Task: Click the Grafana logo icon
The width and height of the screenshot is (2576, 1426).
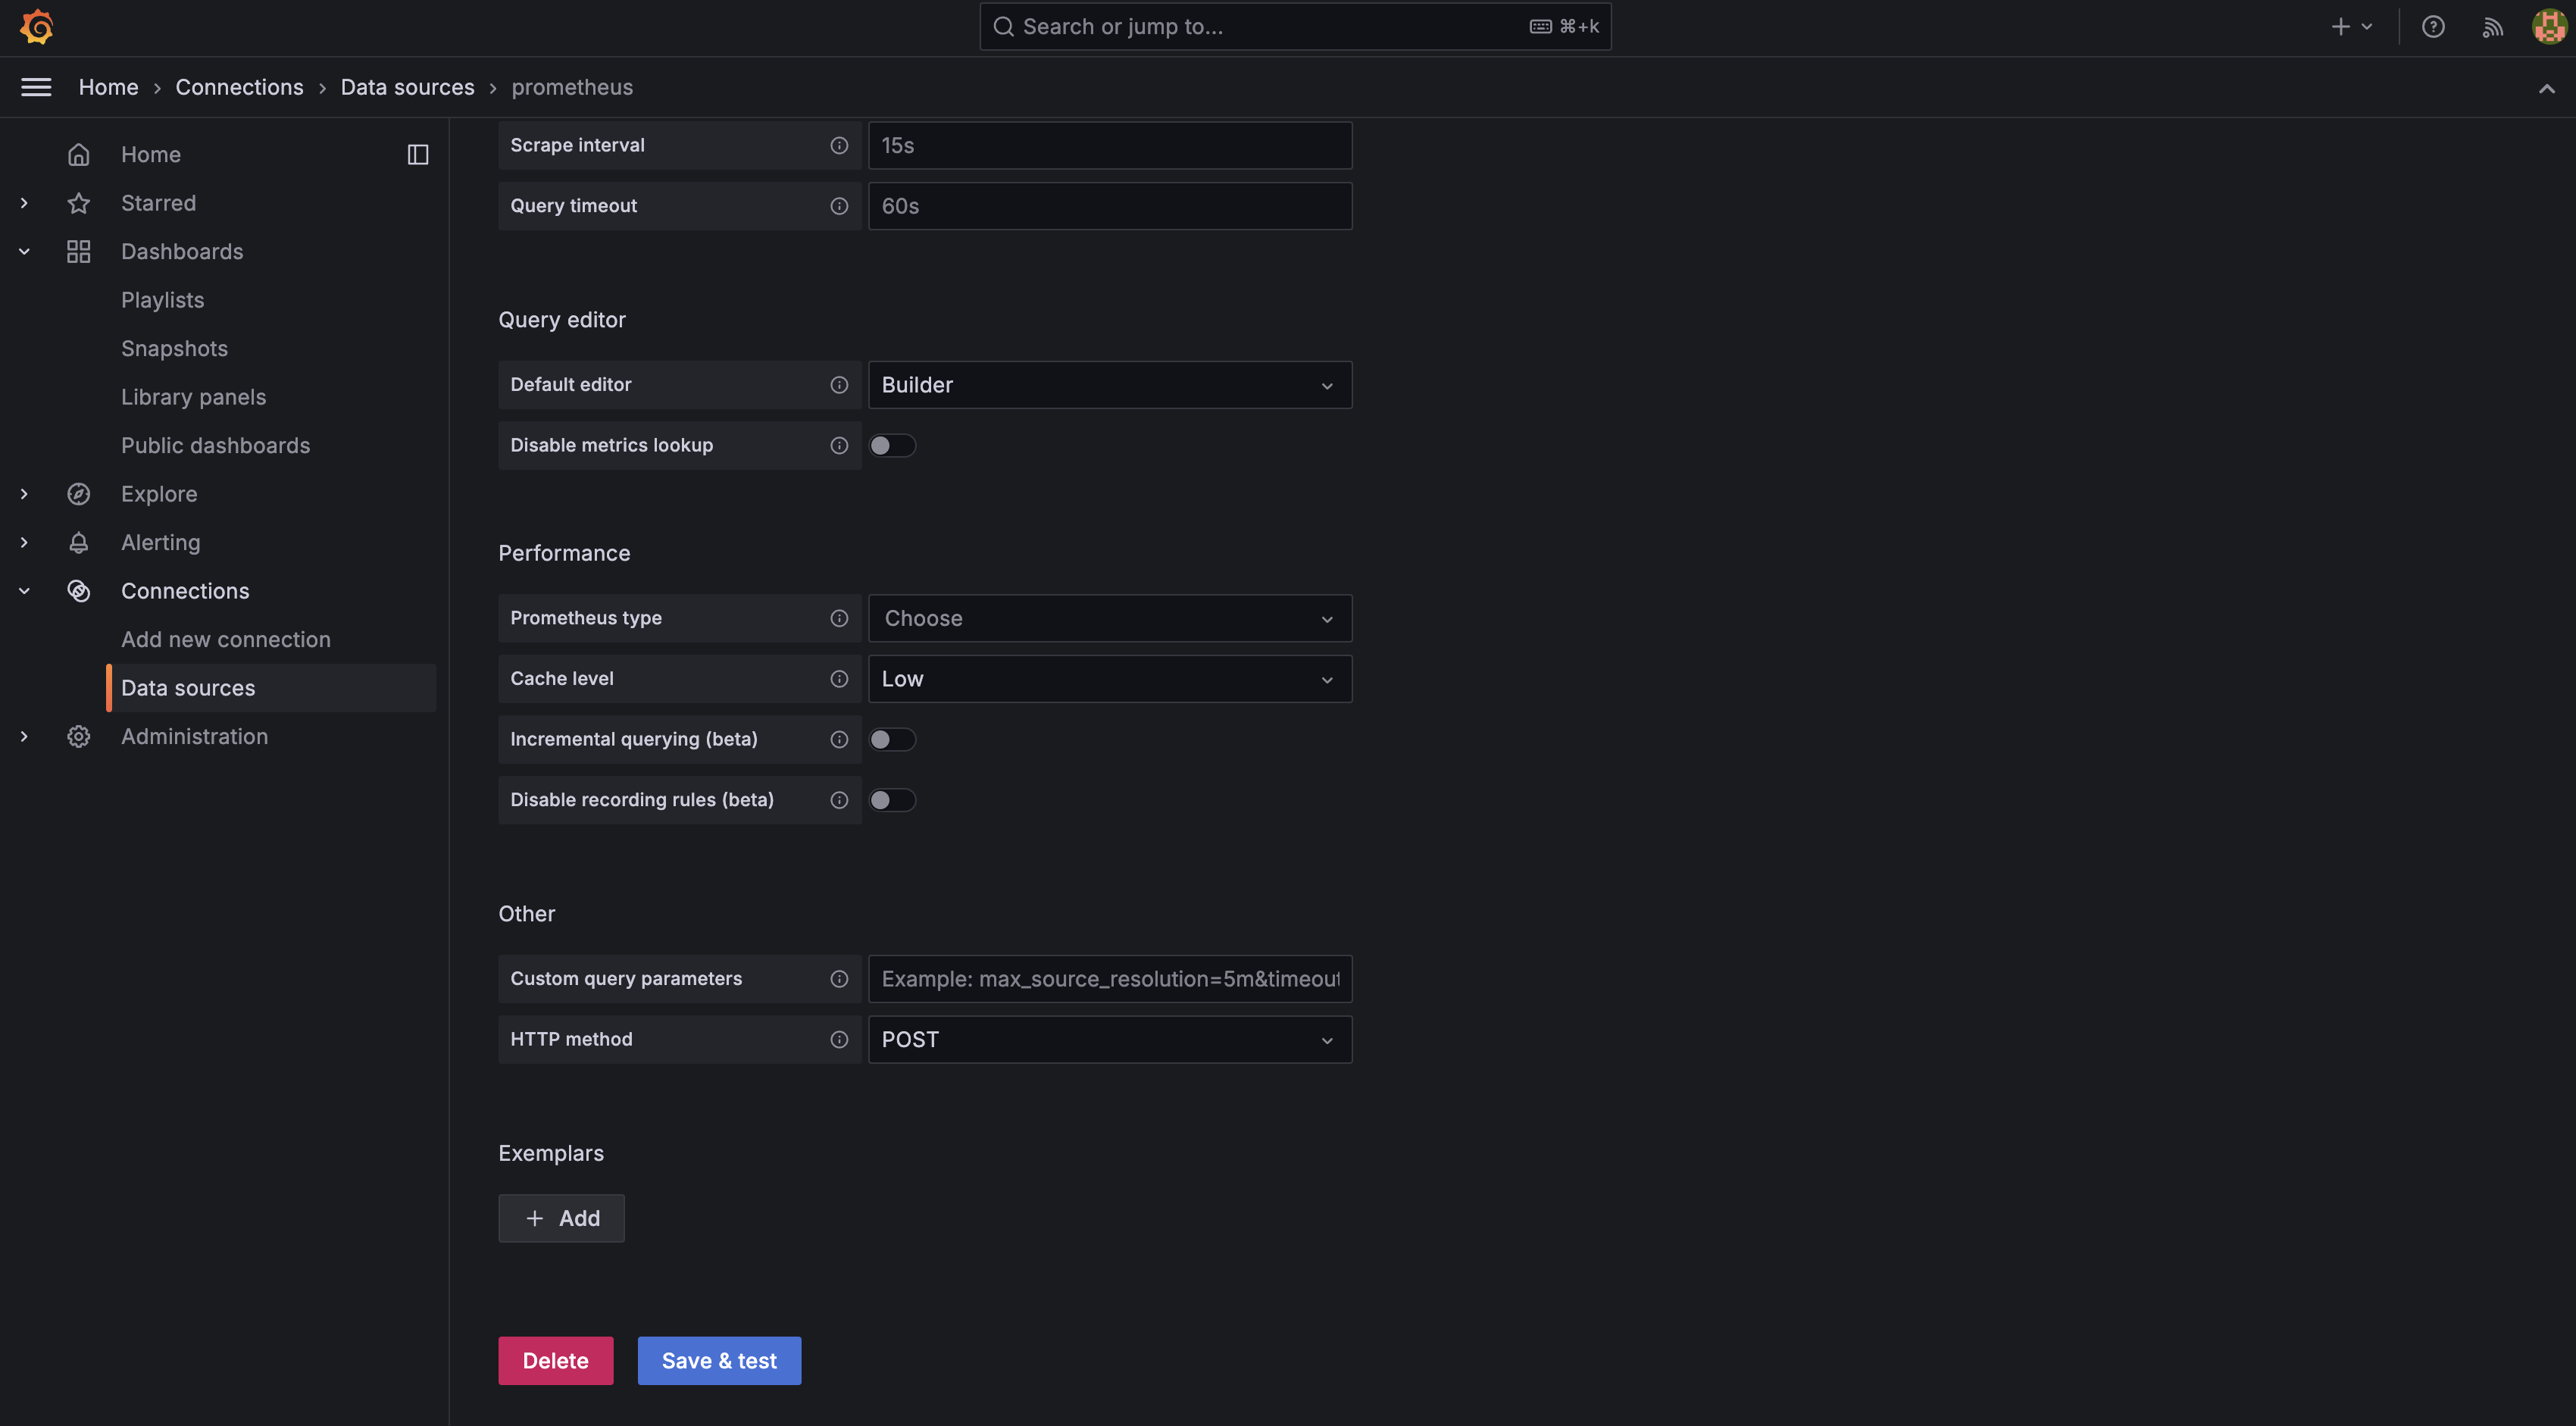Action: [37, 27]
